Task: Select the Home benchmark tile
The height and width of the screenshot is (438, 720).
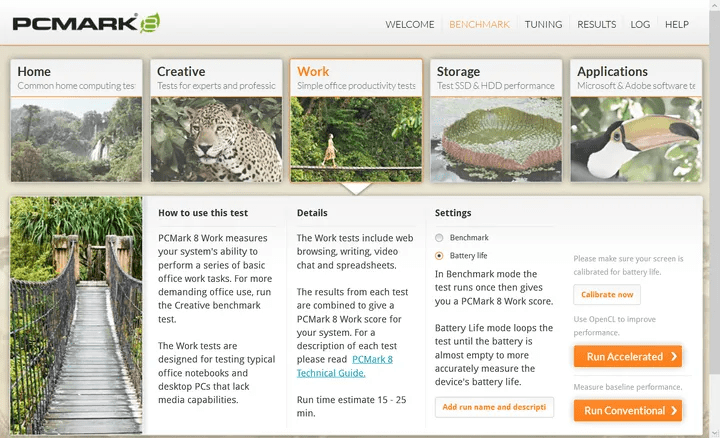Action: pos(76,120)
